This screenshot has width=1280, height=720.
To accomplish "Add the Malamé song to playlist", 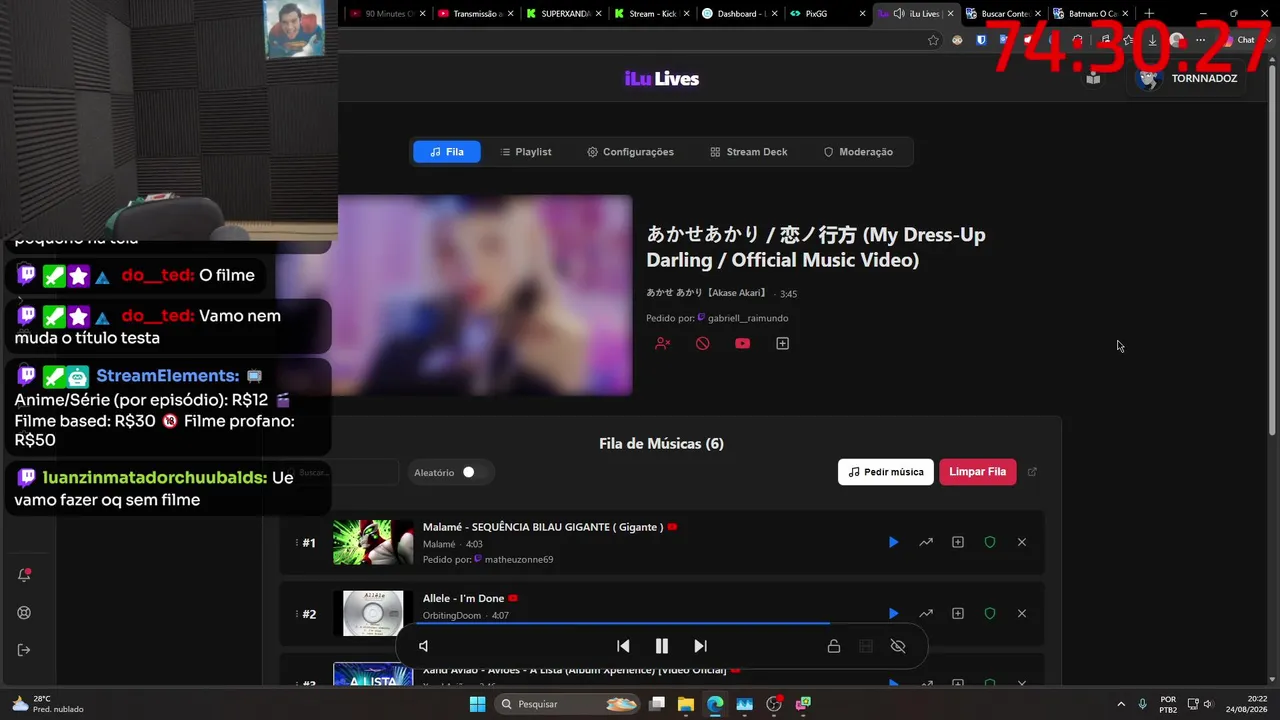I will 958,542.
